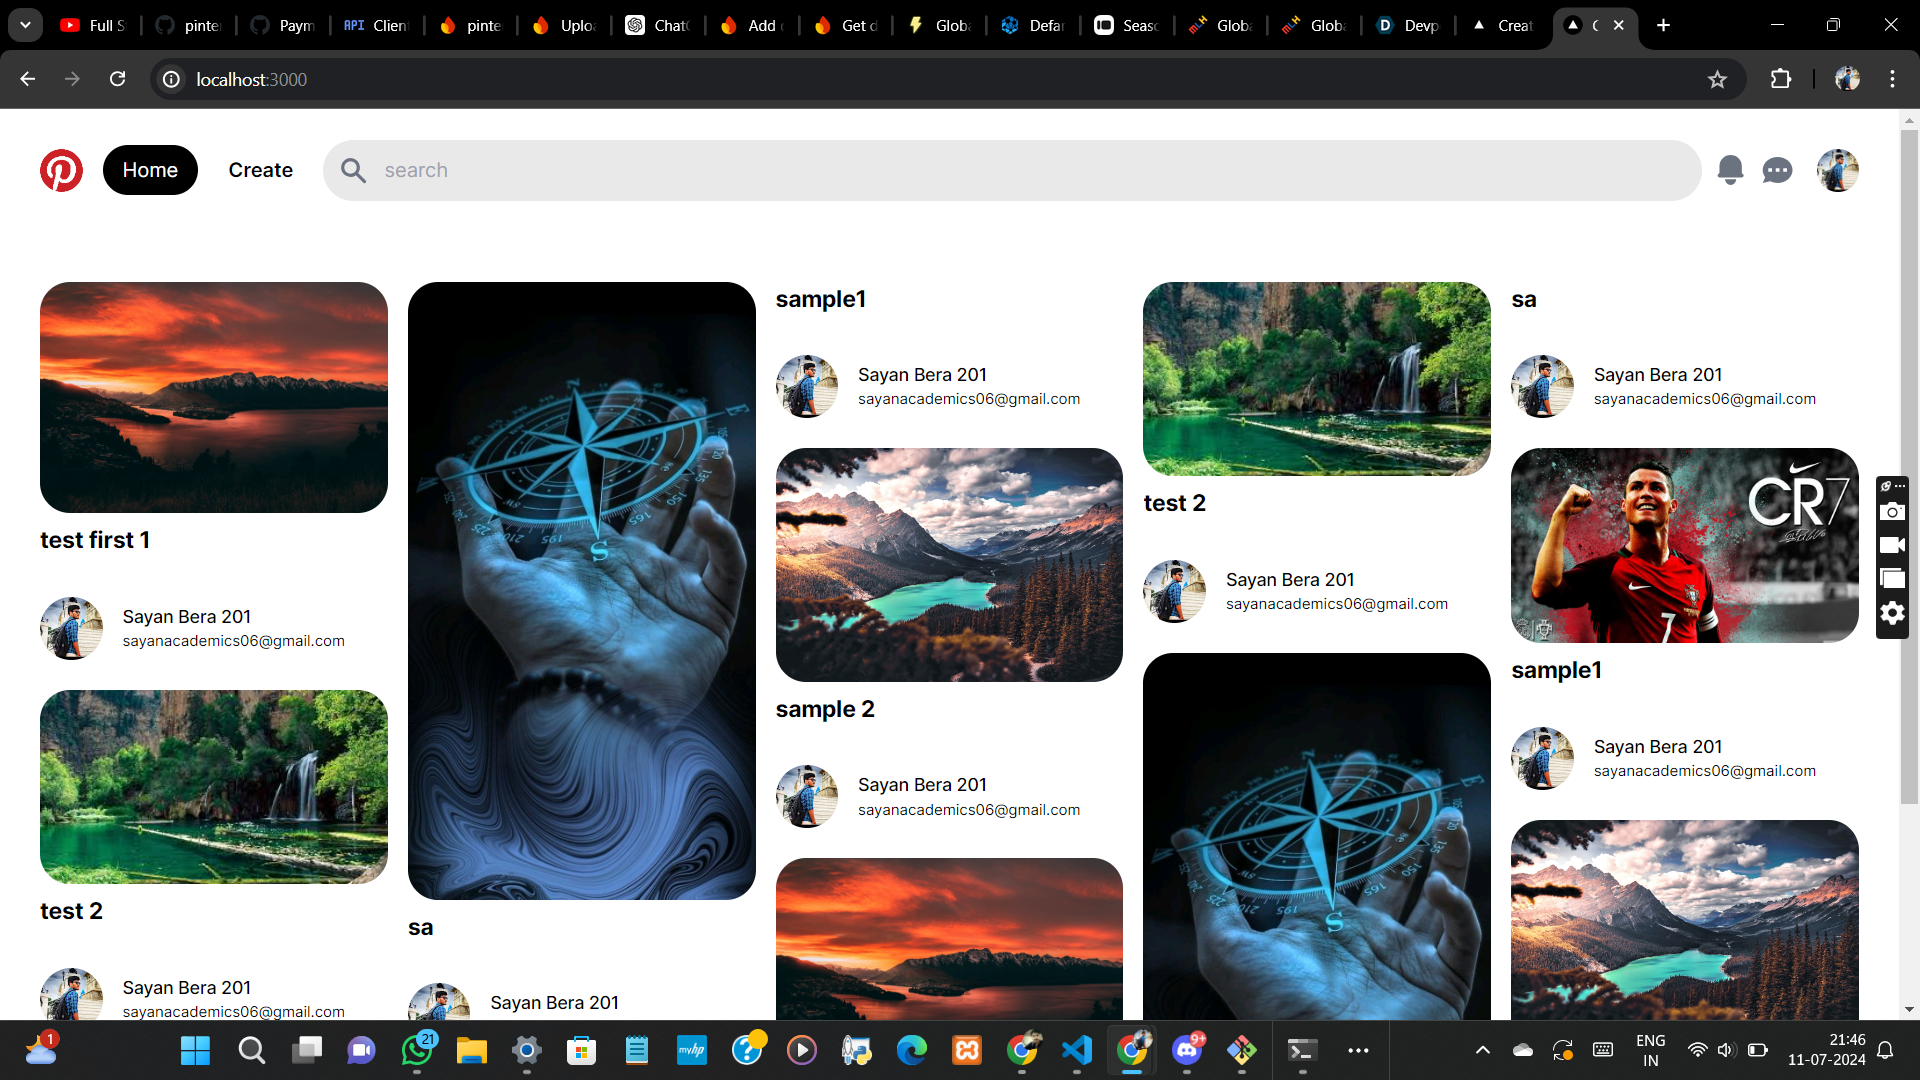Expand the system tray hidden icons chevron
The height and width of the screenshot is (1080, 1920).
[x=1482, y=1050]
